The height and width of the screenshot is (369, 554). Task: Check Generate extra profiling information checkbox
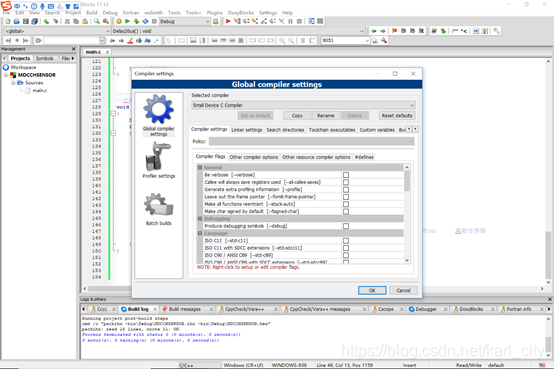[x=346, y=190]
